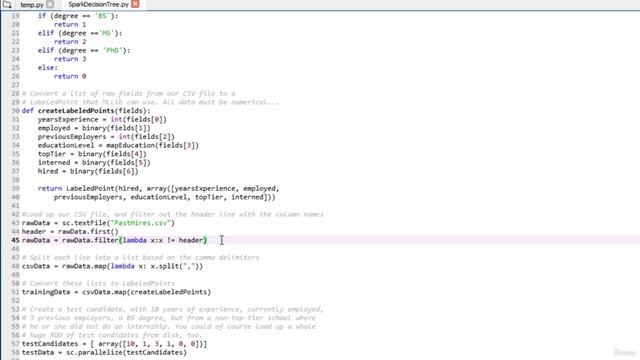Switch to the SparkDecisionTree.py tab

[x=98, y=4]
